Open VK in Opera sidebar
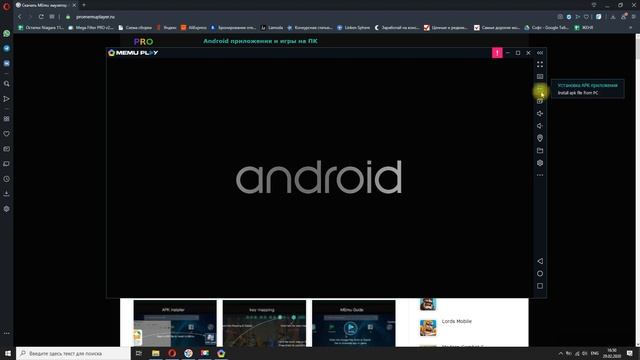Image resolution: width=640 pixels, height=360 pixels. click(x=7, y=63)
